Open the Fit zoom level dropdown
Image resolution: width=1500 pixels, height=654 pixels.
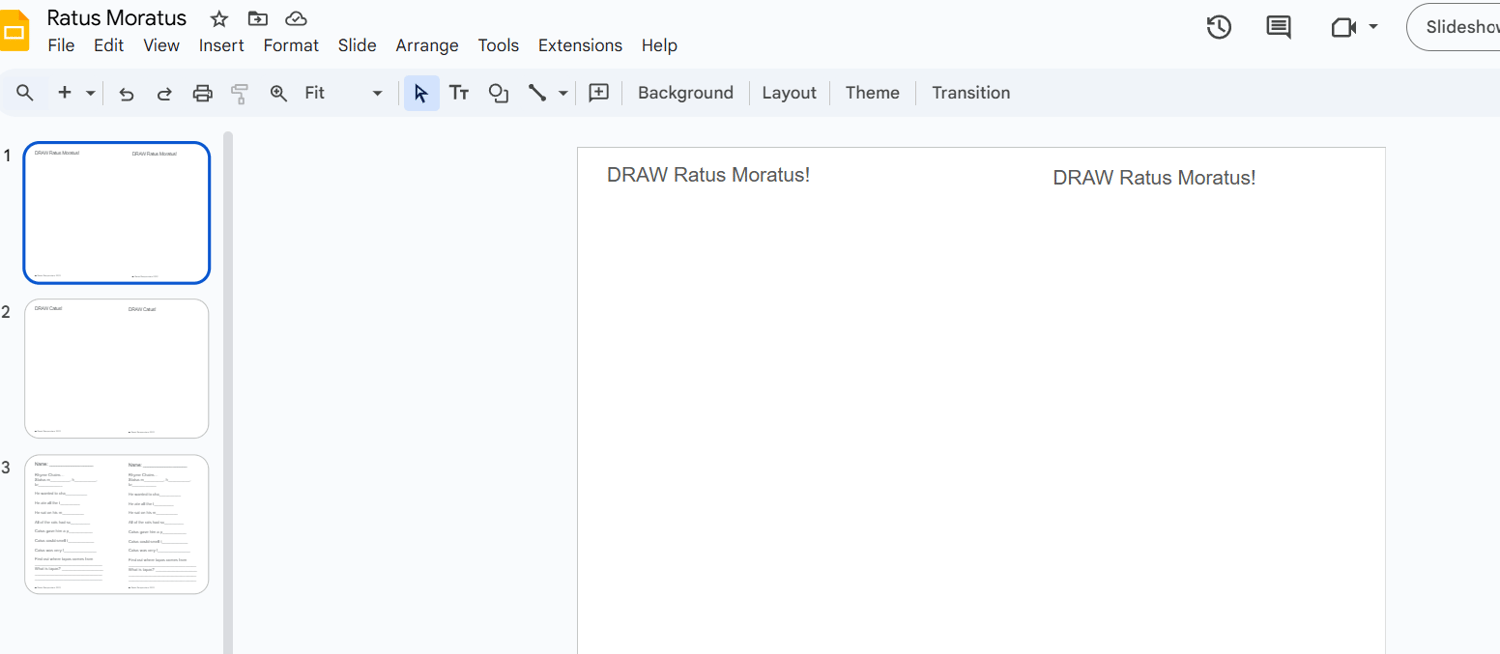(x=343, y=93)
